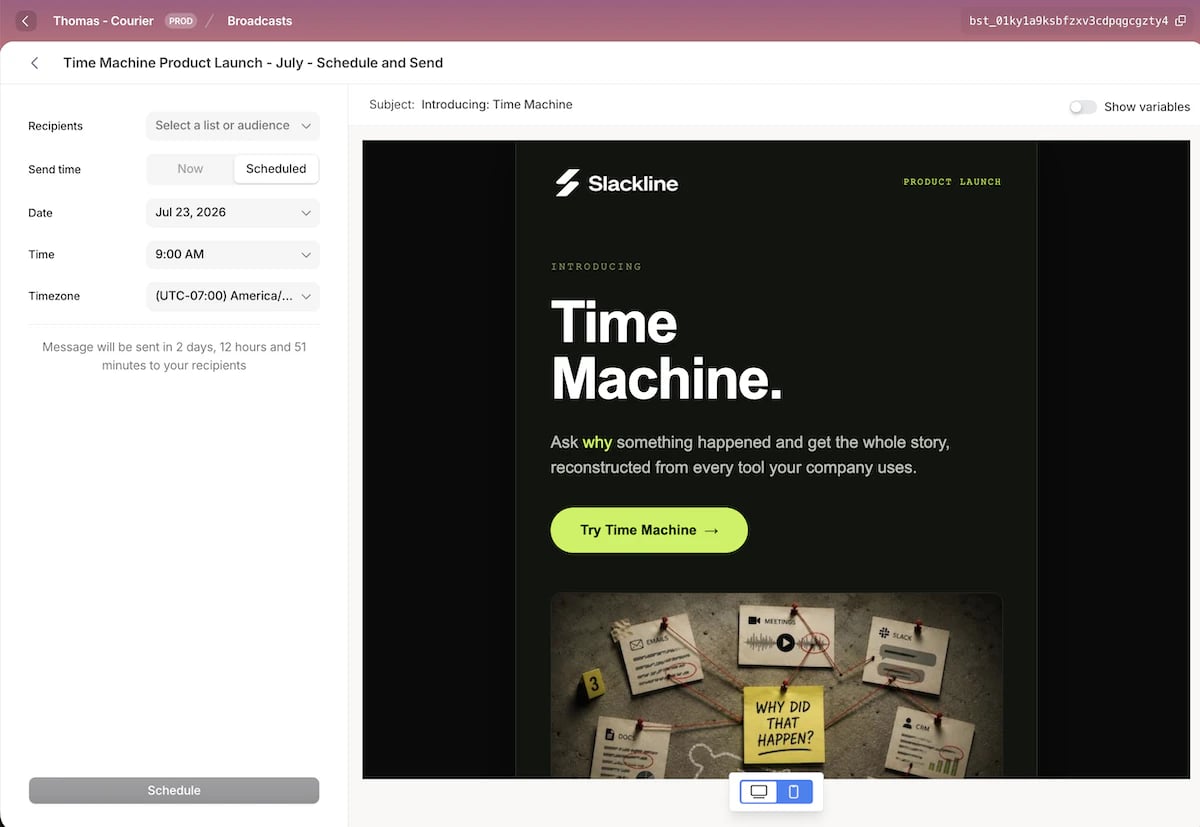Click the evidence board image in email preview
This screenshot has height=827, width=1200.
click(776, 685)
